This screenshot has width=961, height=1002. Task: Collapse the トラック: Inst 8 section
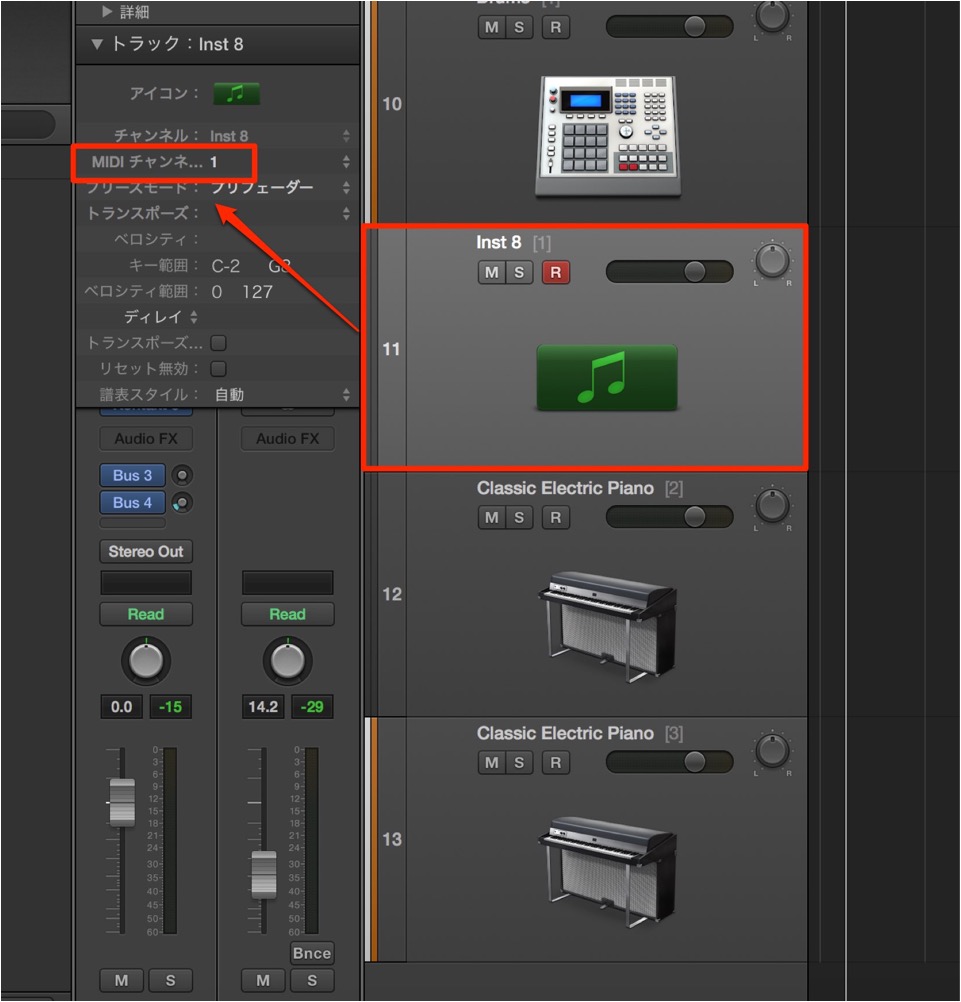[97, 44]
